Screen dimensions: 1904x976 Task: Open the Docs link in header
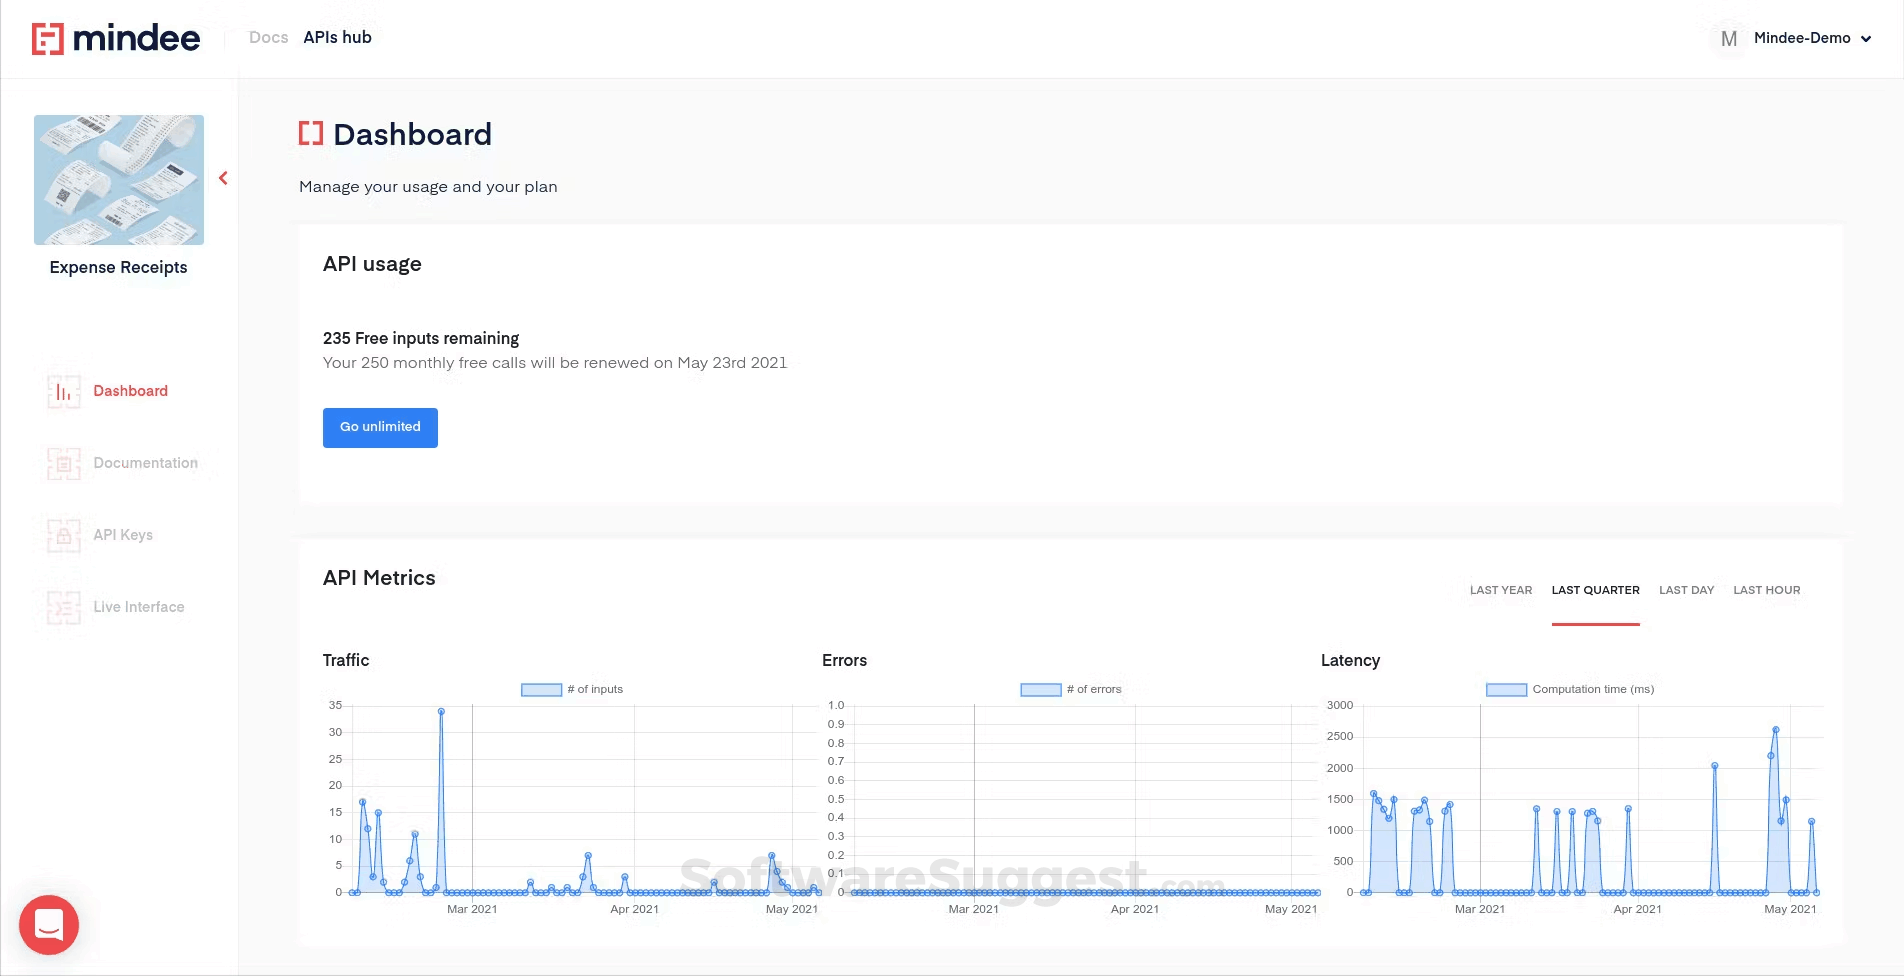coord(268,38)
